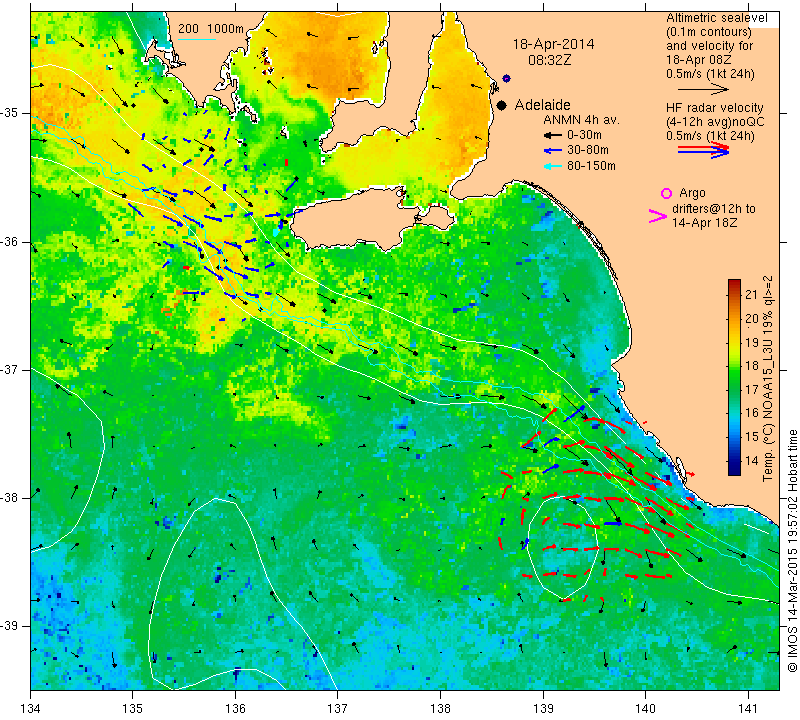Click the black Adelaide city dot marker
This screenshot has height=720, width=800.
(502, 105)
